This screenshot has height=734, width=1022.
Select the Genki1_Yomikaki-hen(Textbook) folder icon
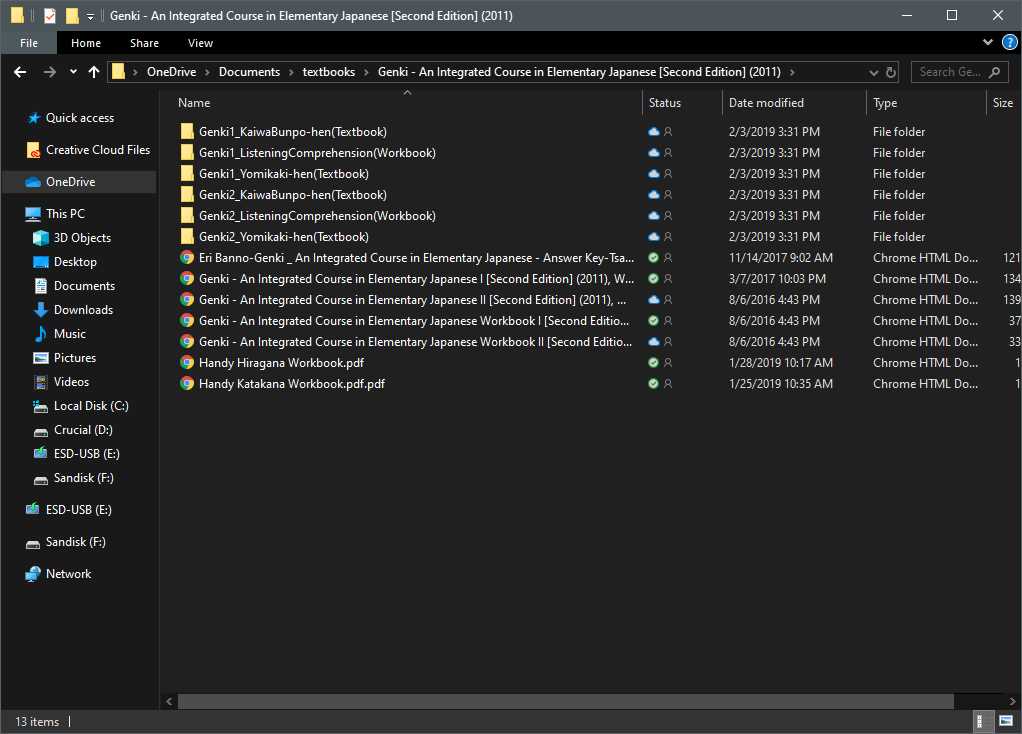point(187,173)
